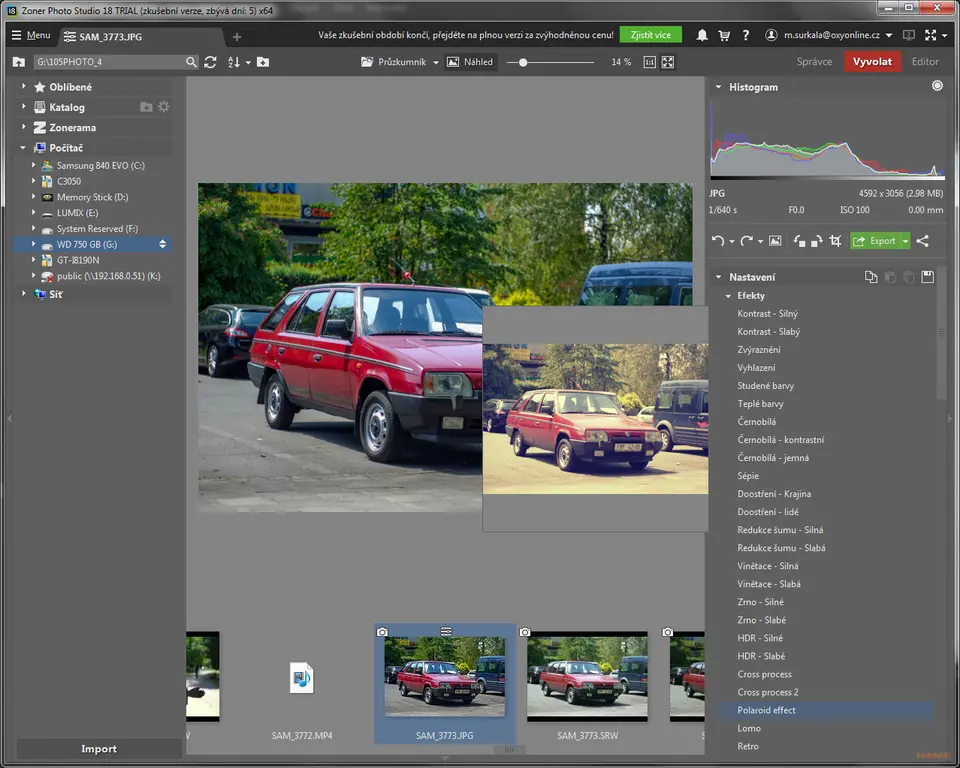Rotate the image right
960x768 pixels.
click(816, 241)
